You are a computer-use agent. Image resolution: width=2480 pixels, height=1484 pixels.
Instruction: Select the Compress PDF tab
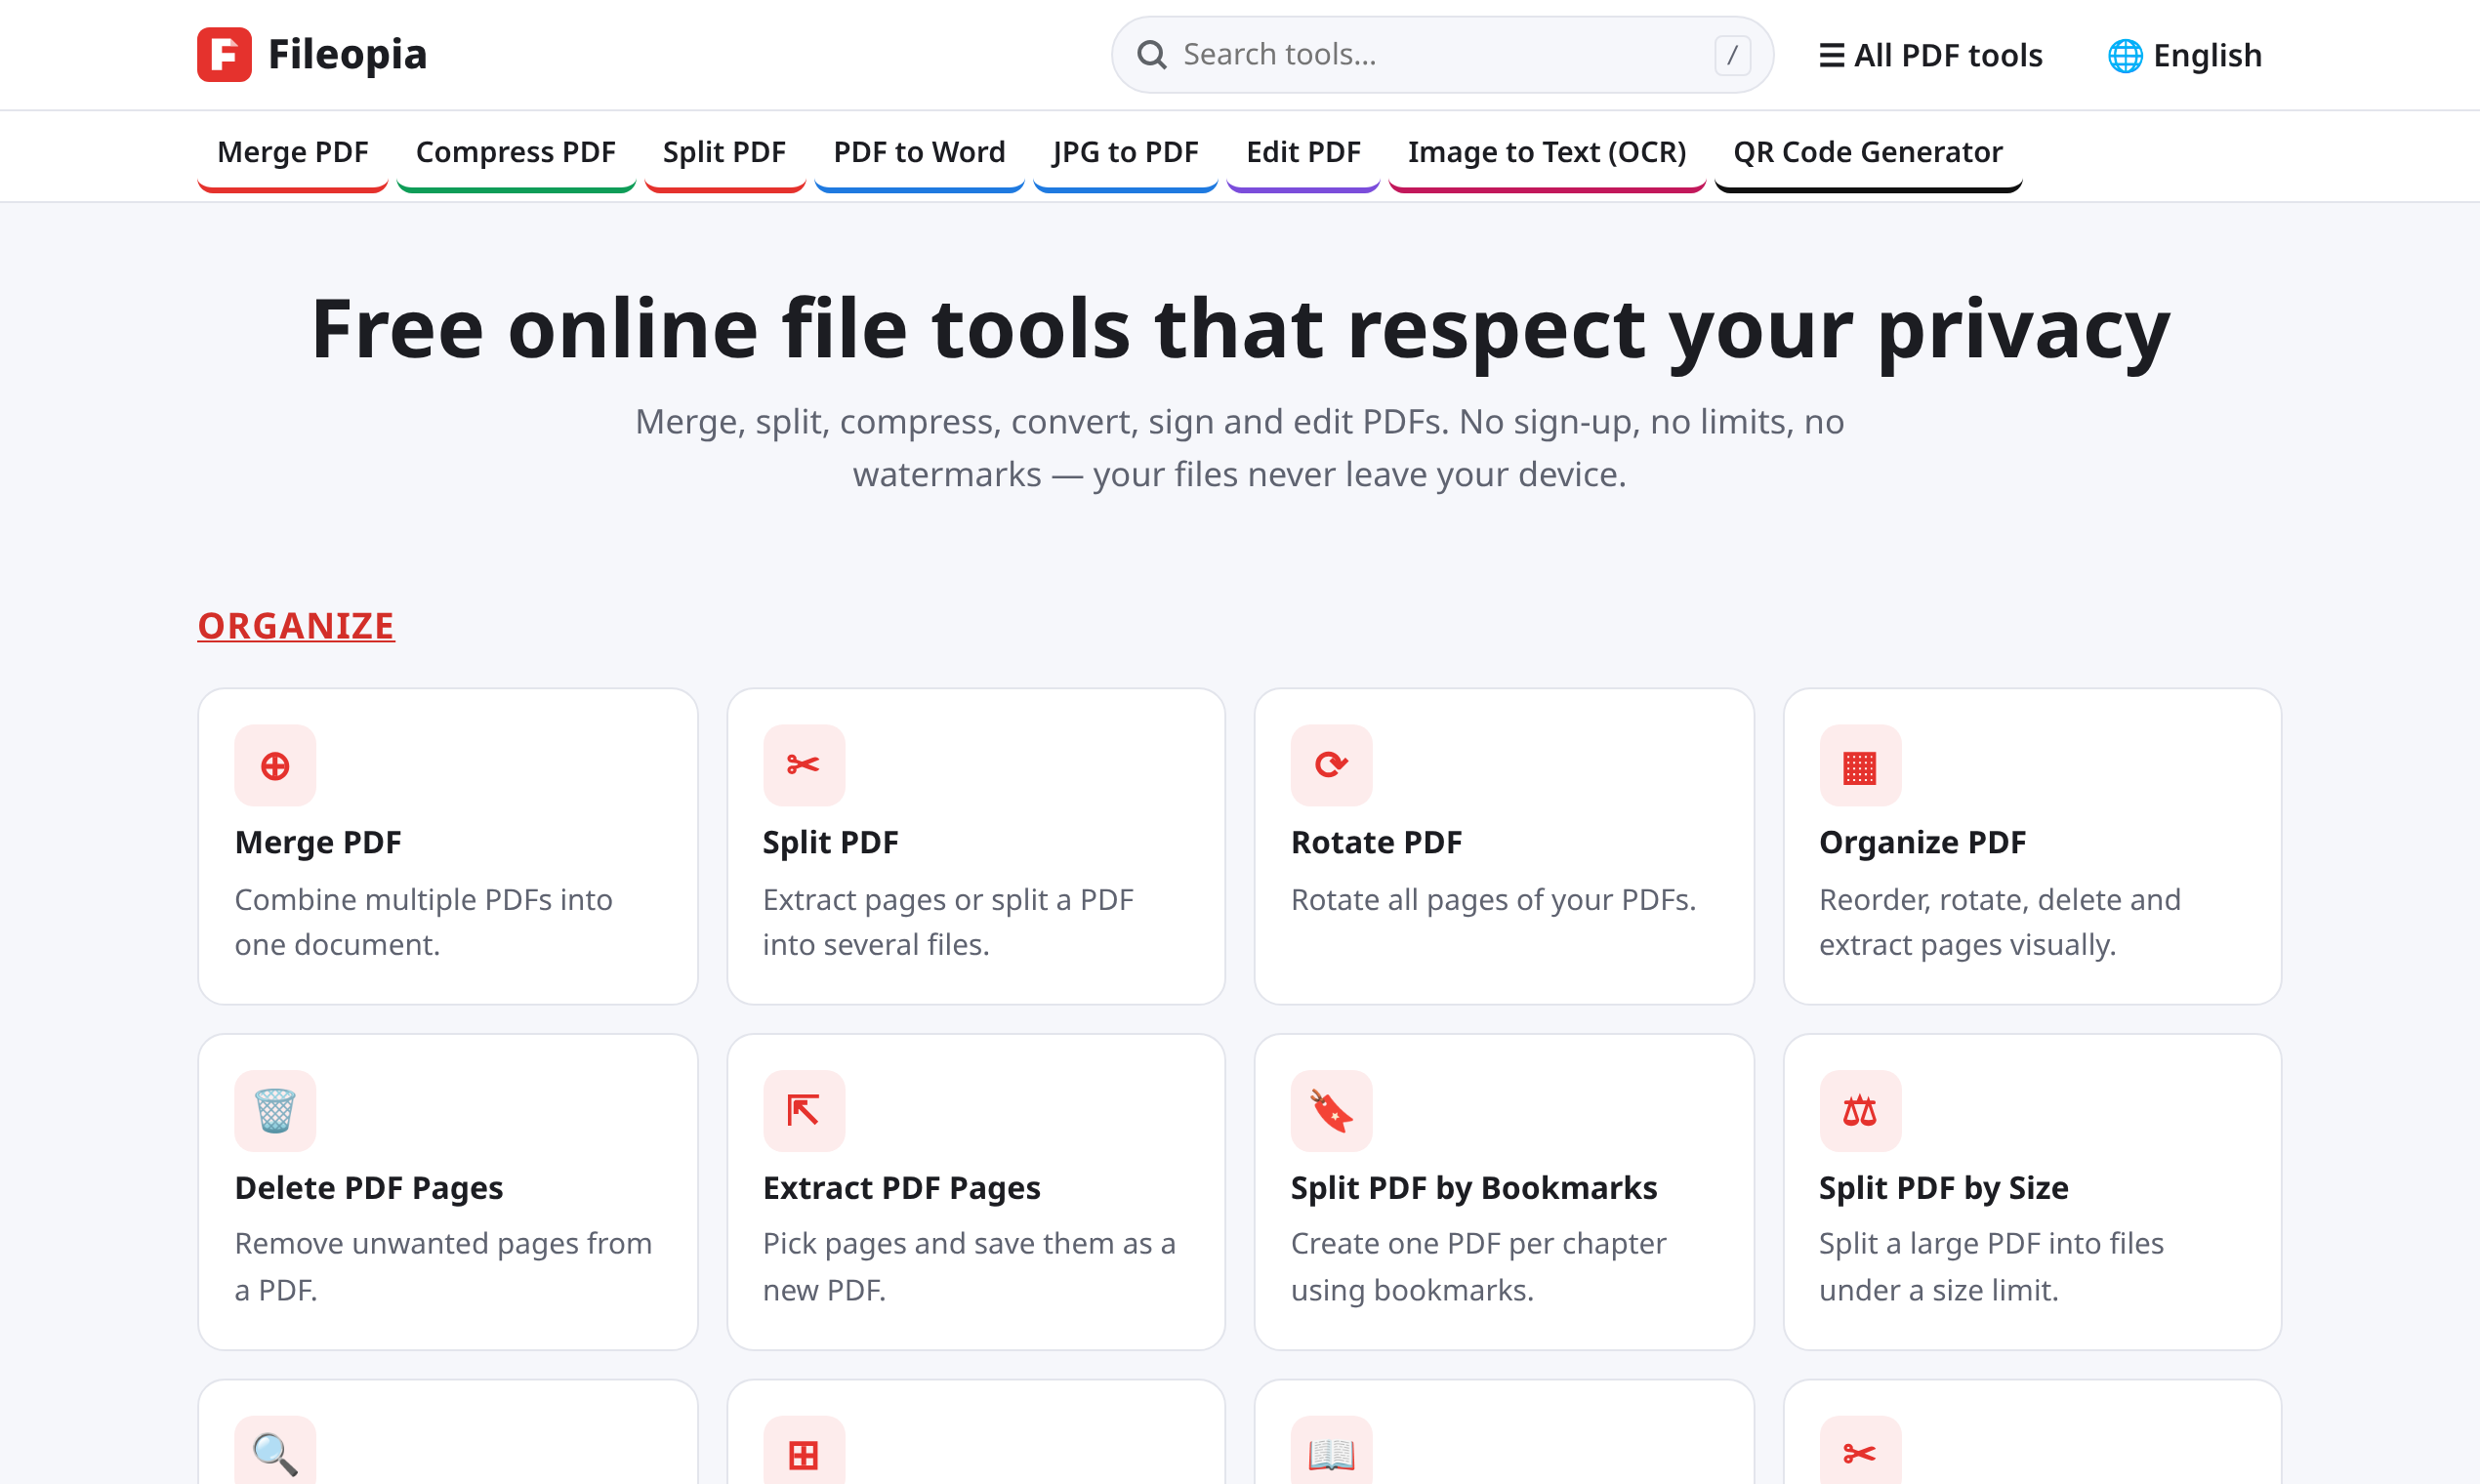[x=516, y=153]
